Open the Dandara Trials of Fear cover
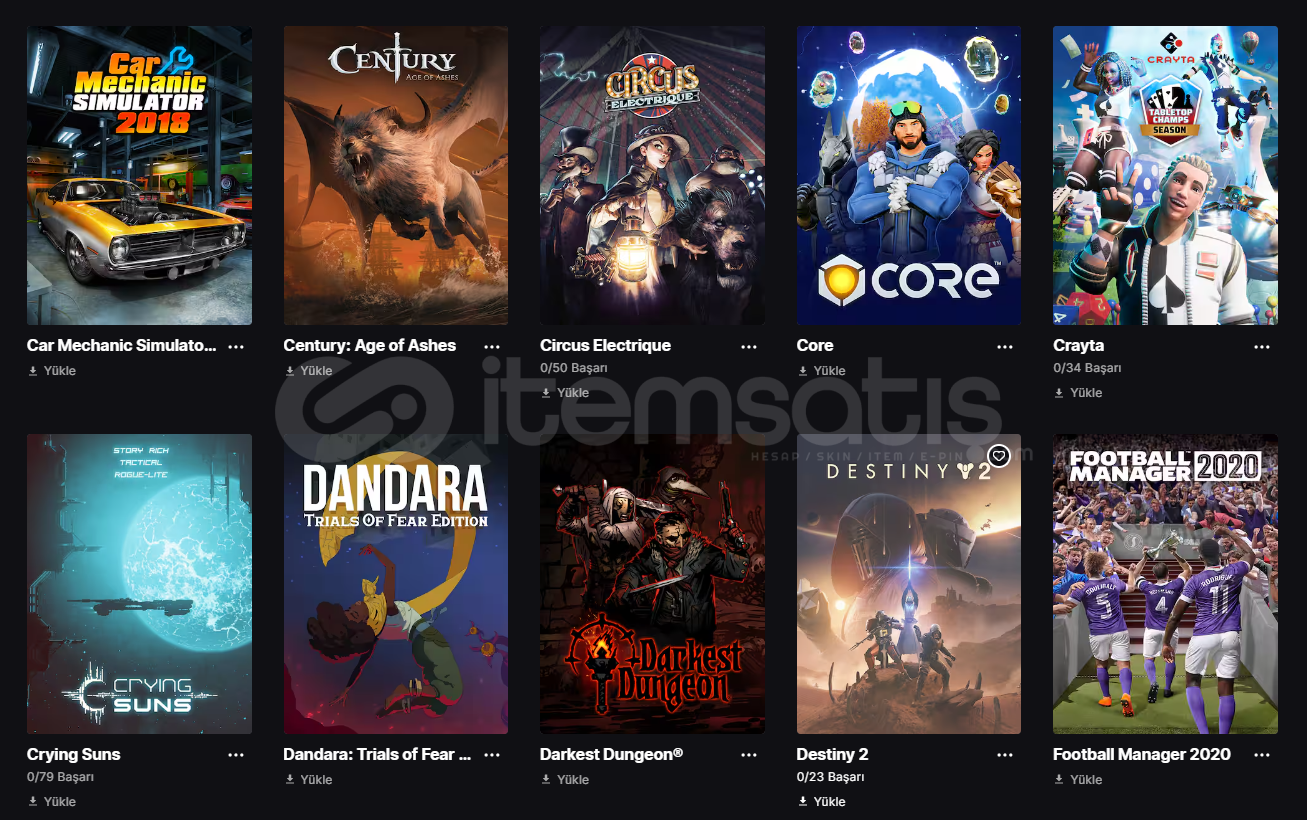 pos(396,584)
